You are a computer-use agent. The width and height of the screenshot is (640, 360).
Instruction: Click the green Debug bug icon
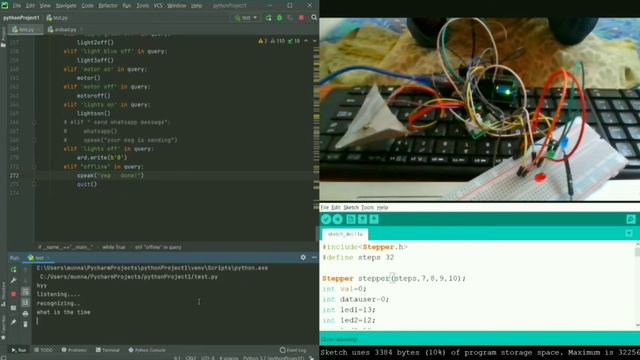point(280,18)
